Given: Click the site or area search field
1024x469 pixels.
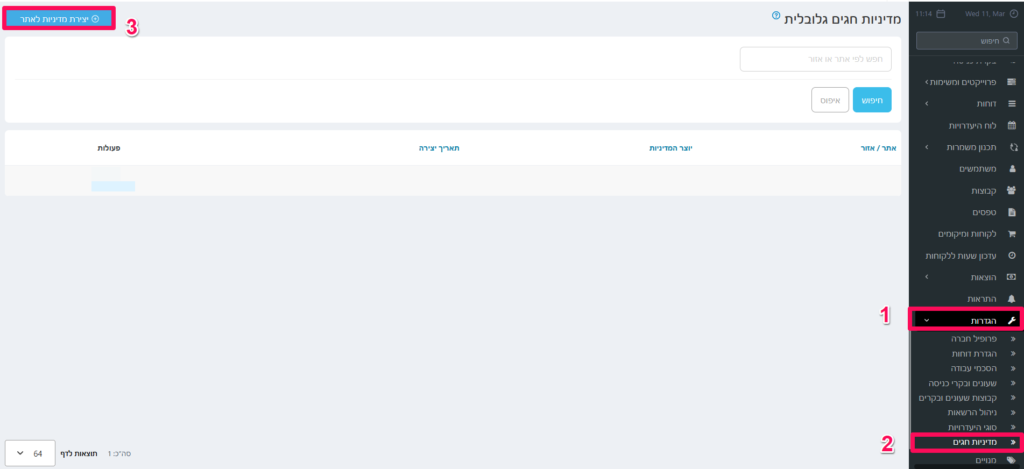Looking at the screenshot, I should [815, 59].
